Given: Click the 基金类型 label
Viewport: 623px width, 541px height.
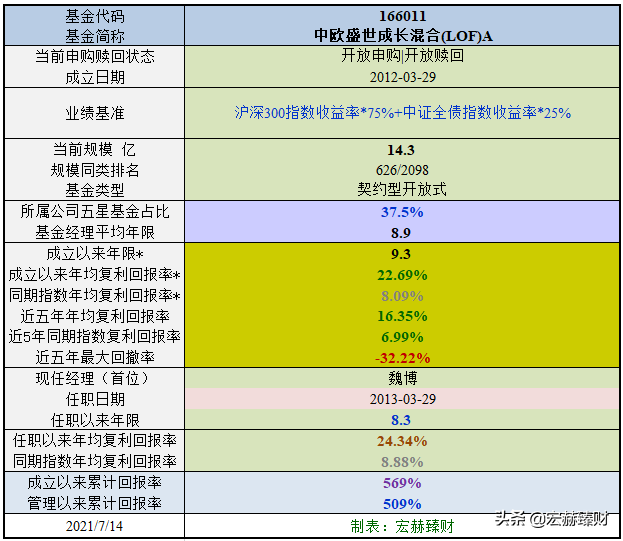Looking at the screenshot, I should 95,190.
